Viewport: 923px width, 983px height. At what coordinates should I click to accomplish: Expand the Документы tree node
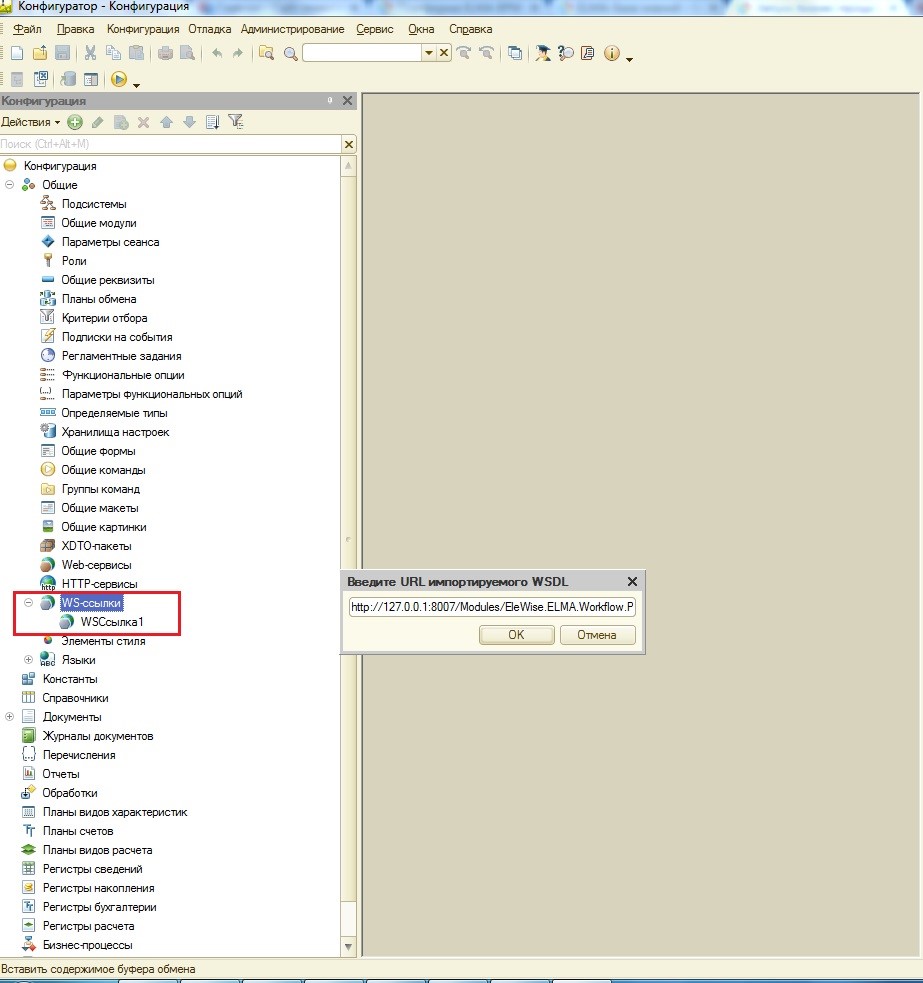point(10,717)
